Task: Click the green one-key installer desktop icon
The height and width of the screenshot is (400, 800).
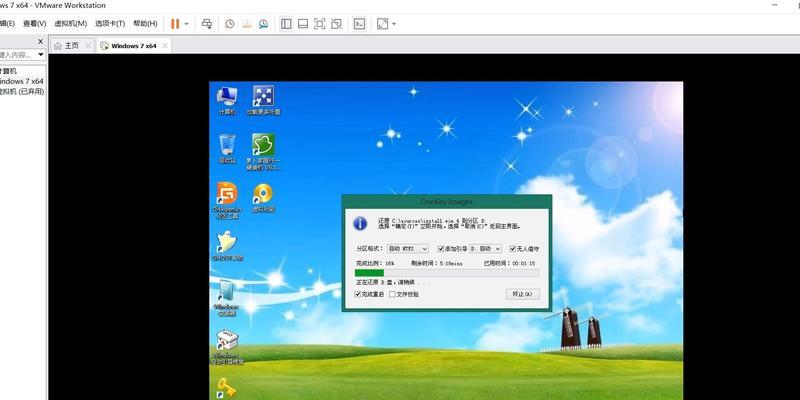Action: 263,152
